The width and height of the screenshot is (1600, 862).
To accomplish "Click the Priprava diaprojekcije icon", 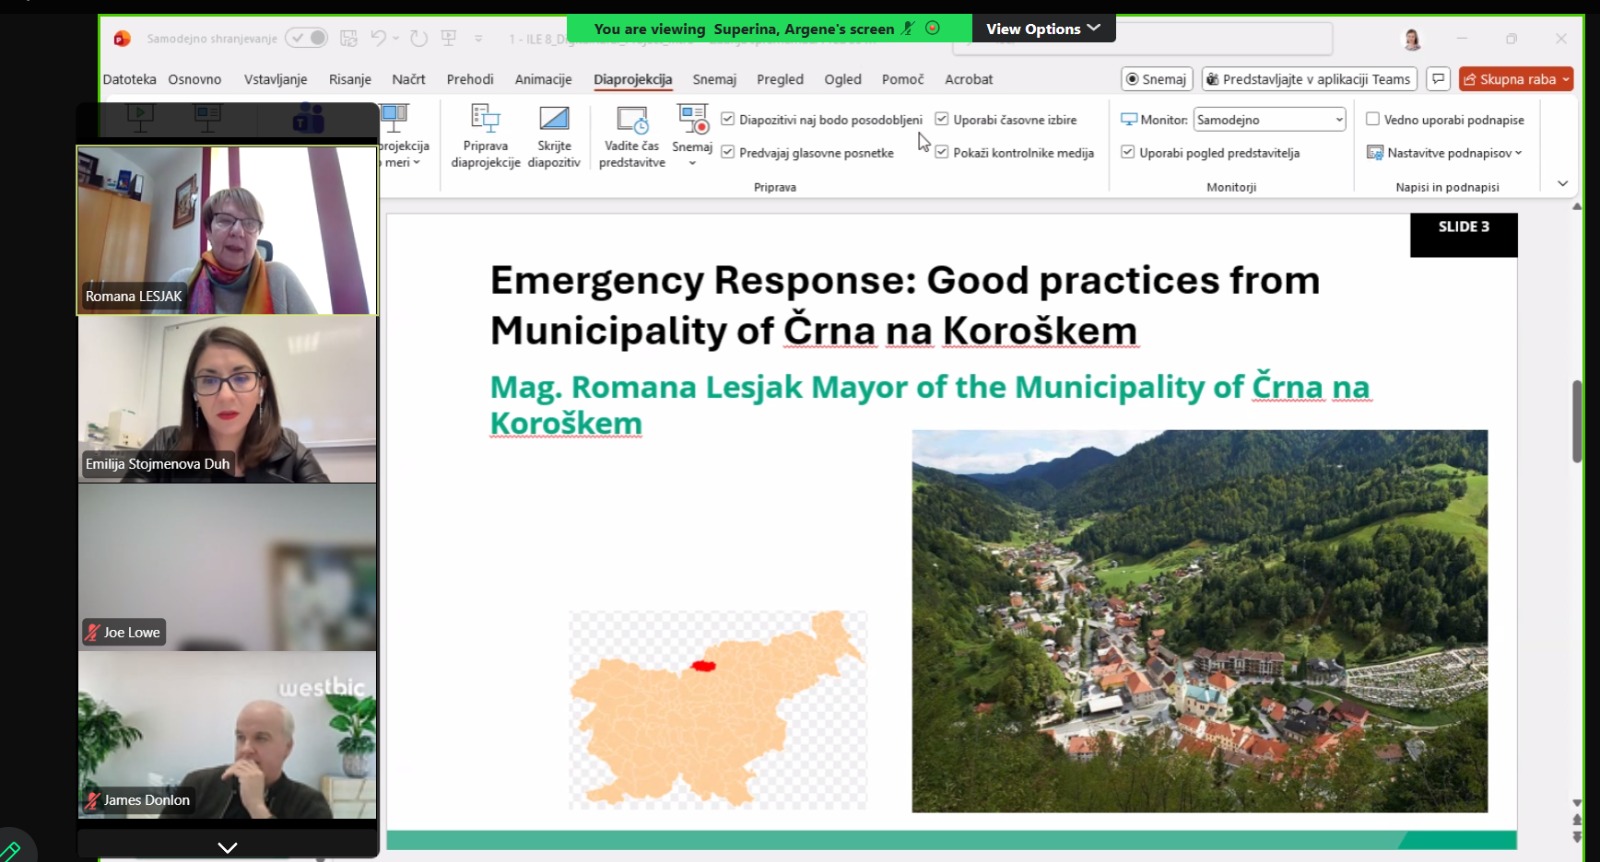I will (485, 120).
